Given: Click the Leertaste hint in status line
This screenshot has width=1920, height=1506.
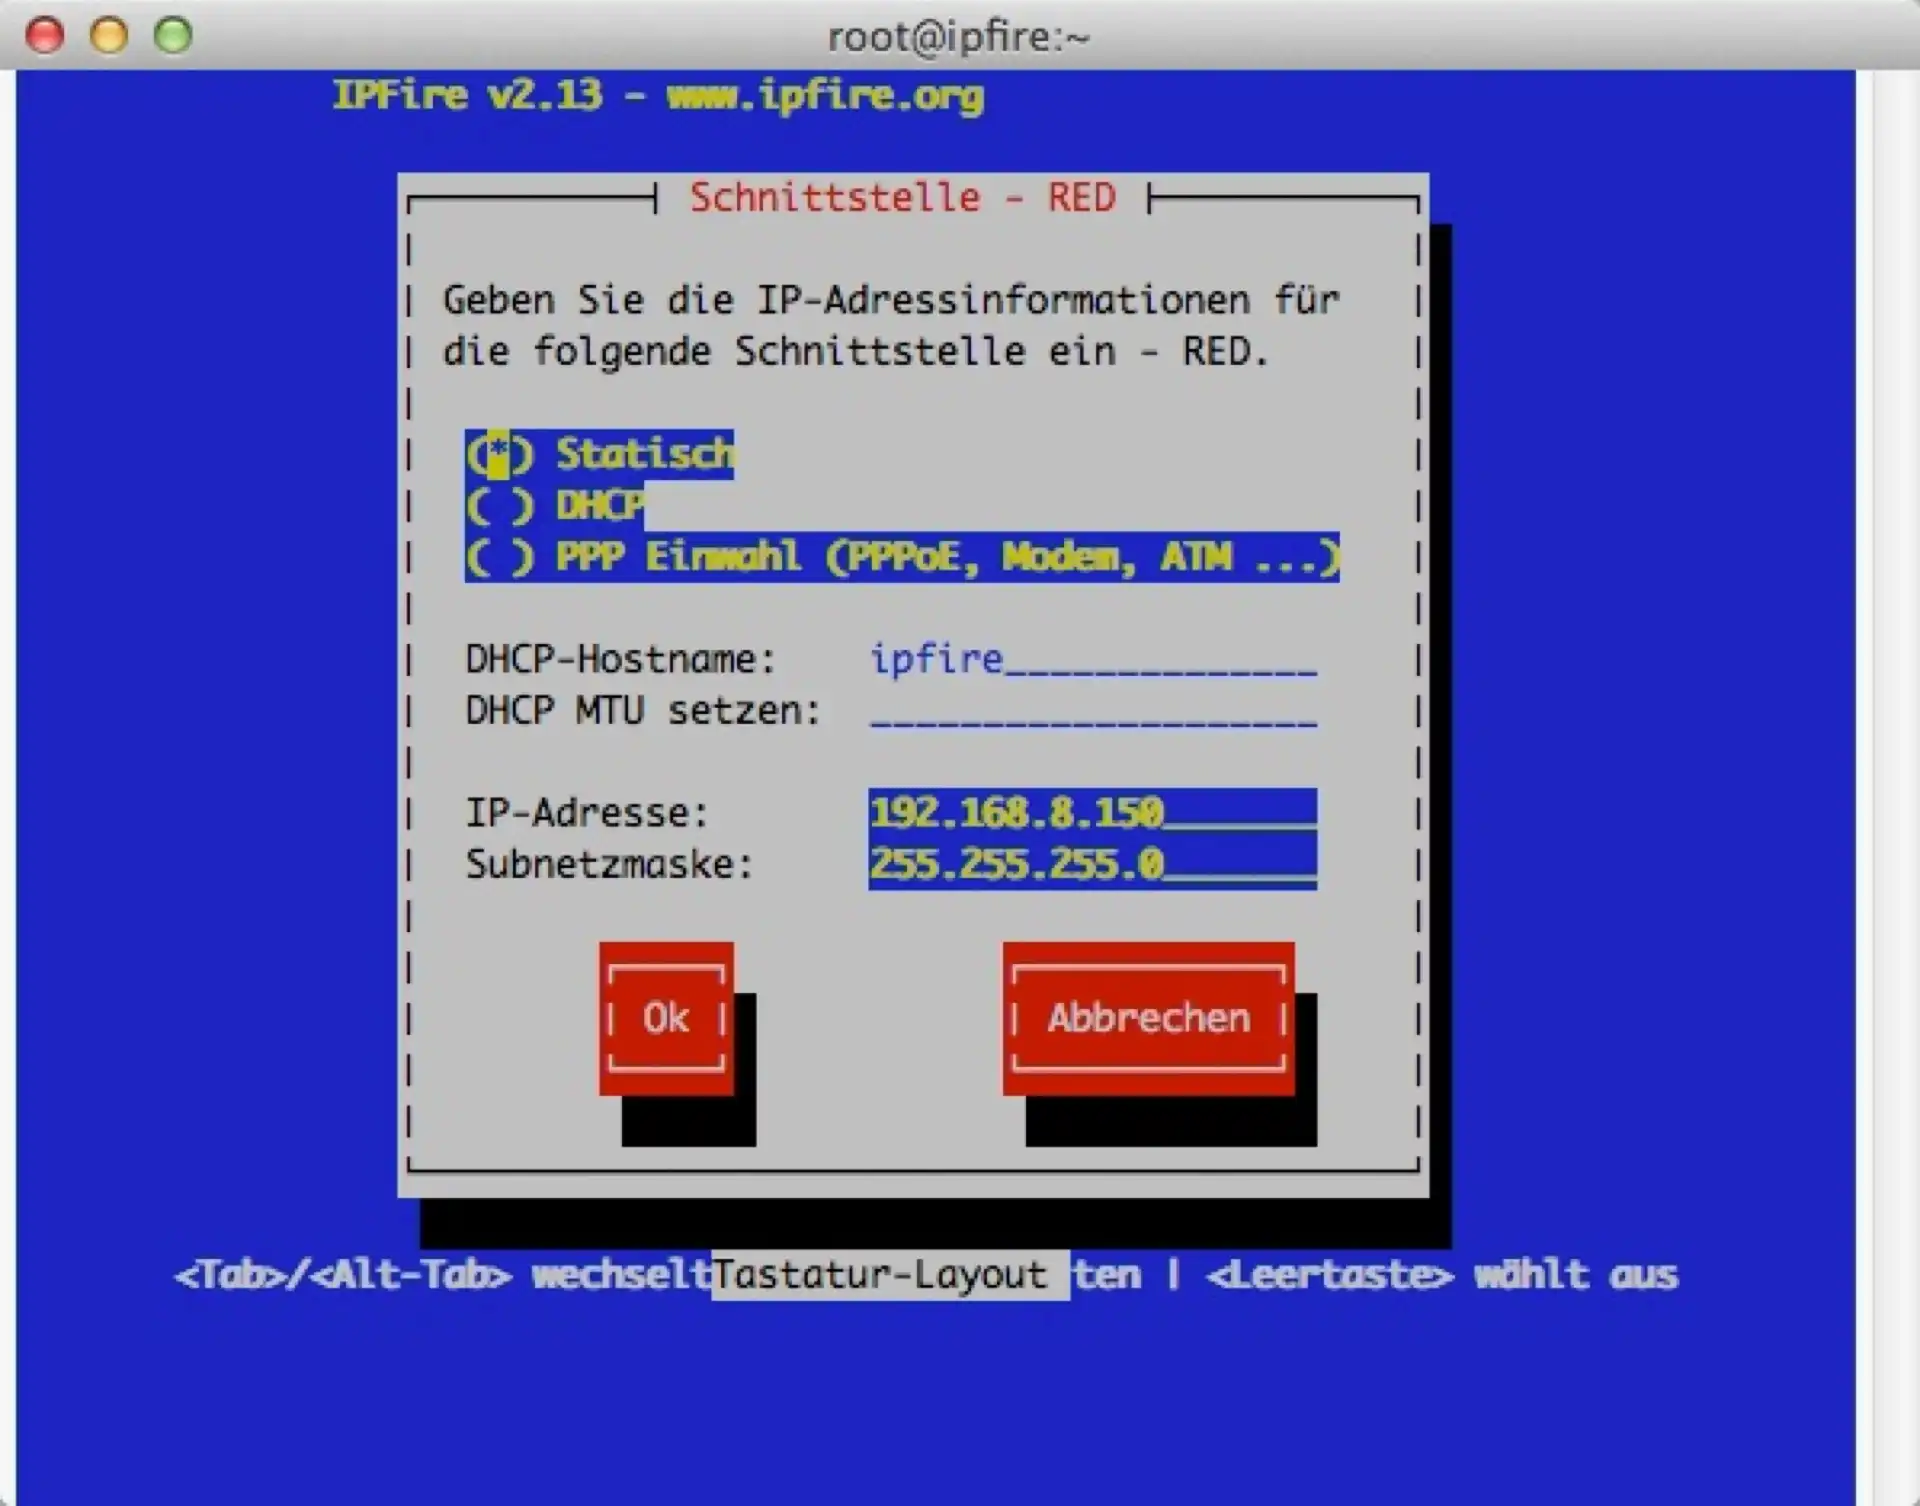Looking at the screenshot, I should pyautogui.click(x=1329, y=1275).
